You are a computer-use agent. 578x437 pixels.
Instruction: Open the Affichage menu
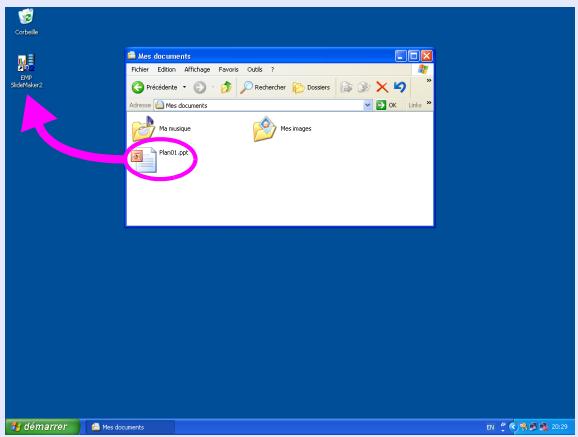click(x=197, y=69)
